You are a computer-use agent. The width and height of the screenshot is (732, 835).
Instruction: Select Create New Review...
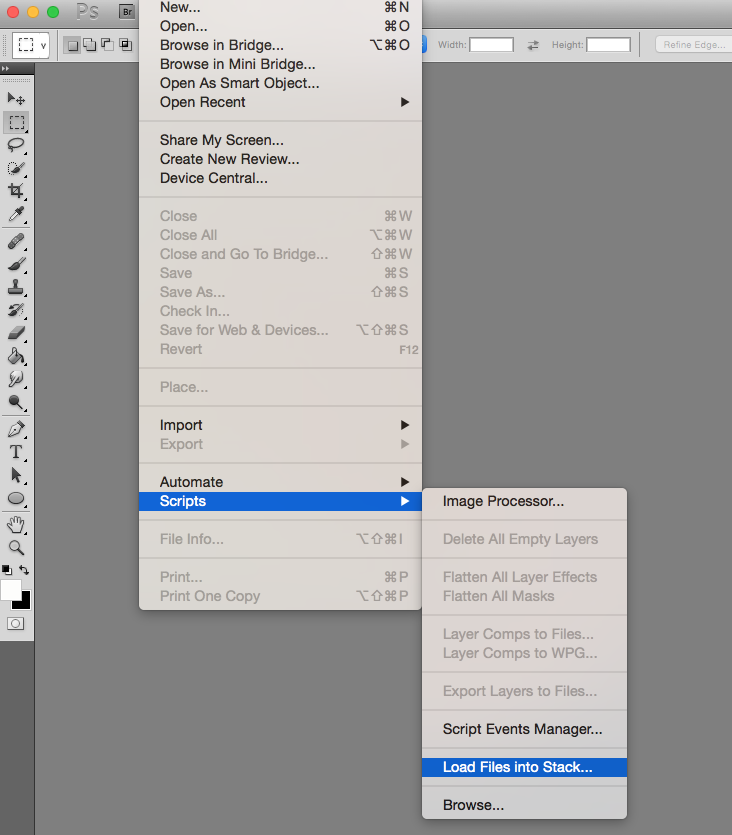(x=280, y=159)
